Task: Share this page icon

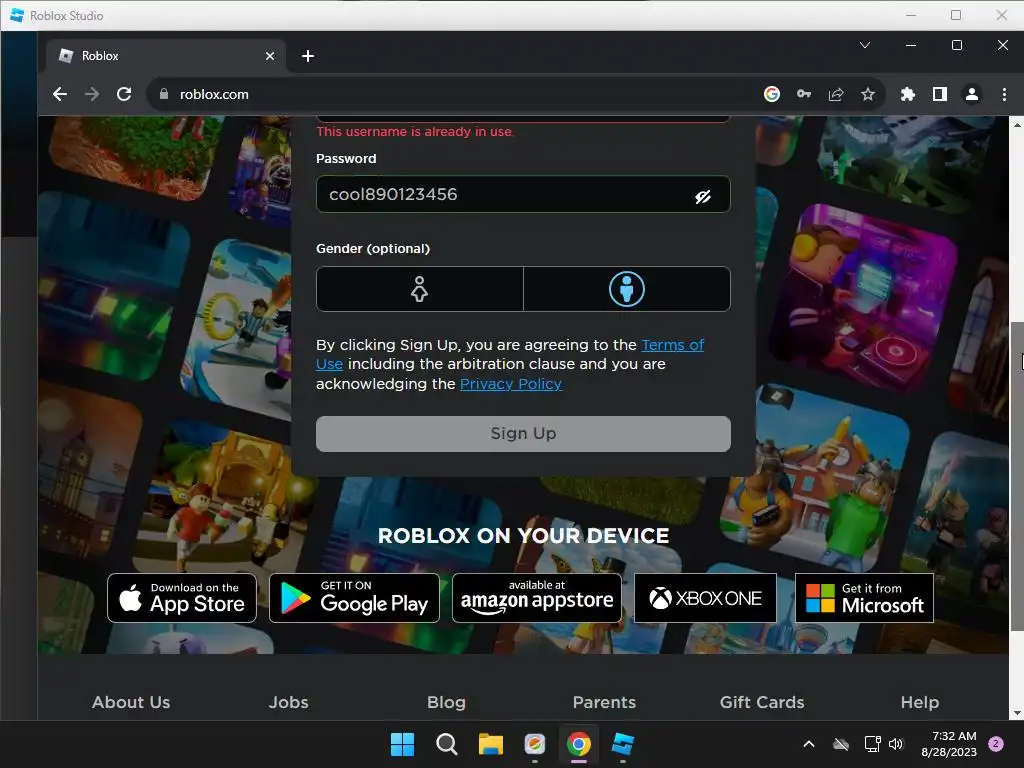Action: point(836,94)
